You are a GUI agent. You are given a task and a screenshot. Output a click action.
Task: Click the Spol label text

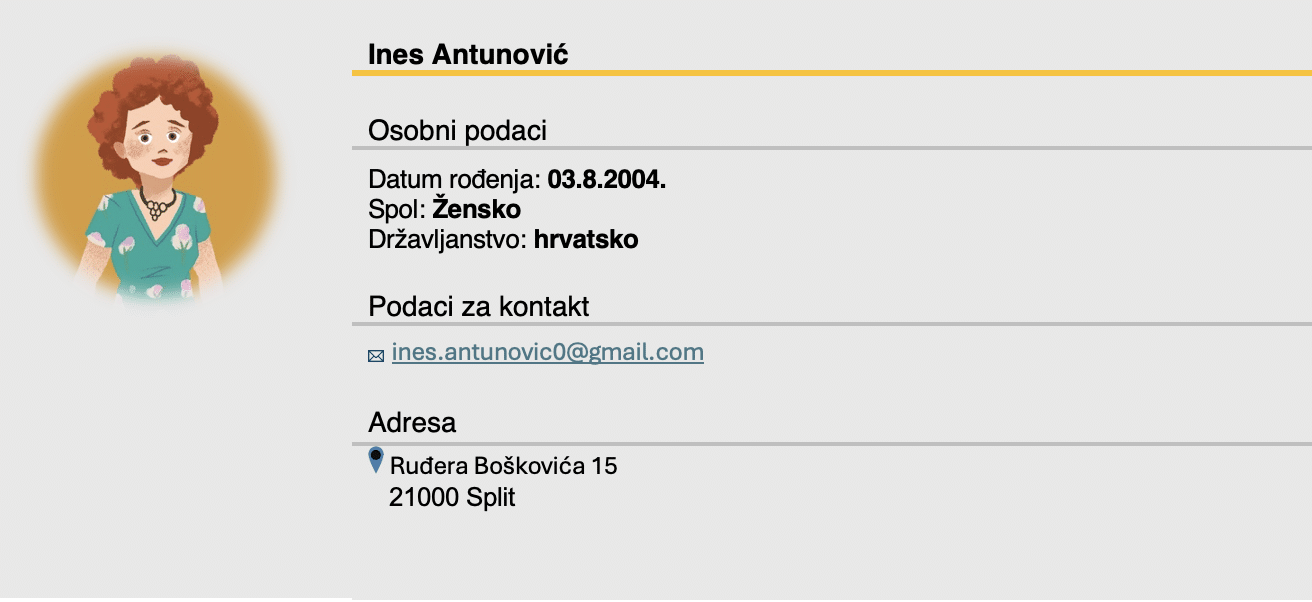pyautogui.click(x=397, y=210)
